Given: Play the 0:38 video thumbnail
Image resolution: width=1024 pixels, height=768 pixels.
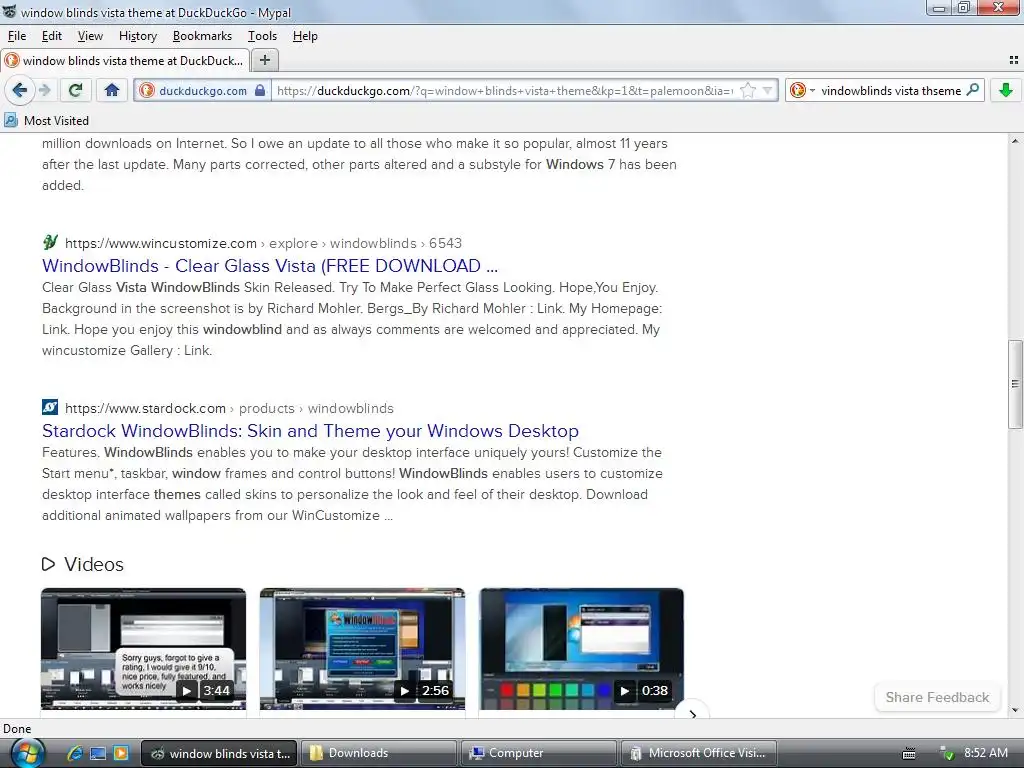Looking at the screenshot, I should (x=581, y=648).
